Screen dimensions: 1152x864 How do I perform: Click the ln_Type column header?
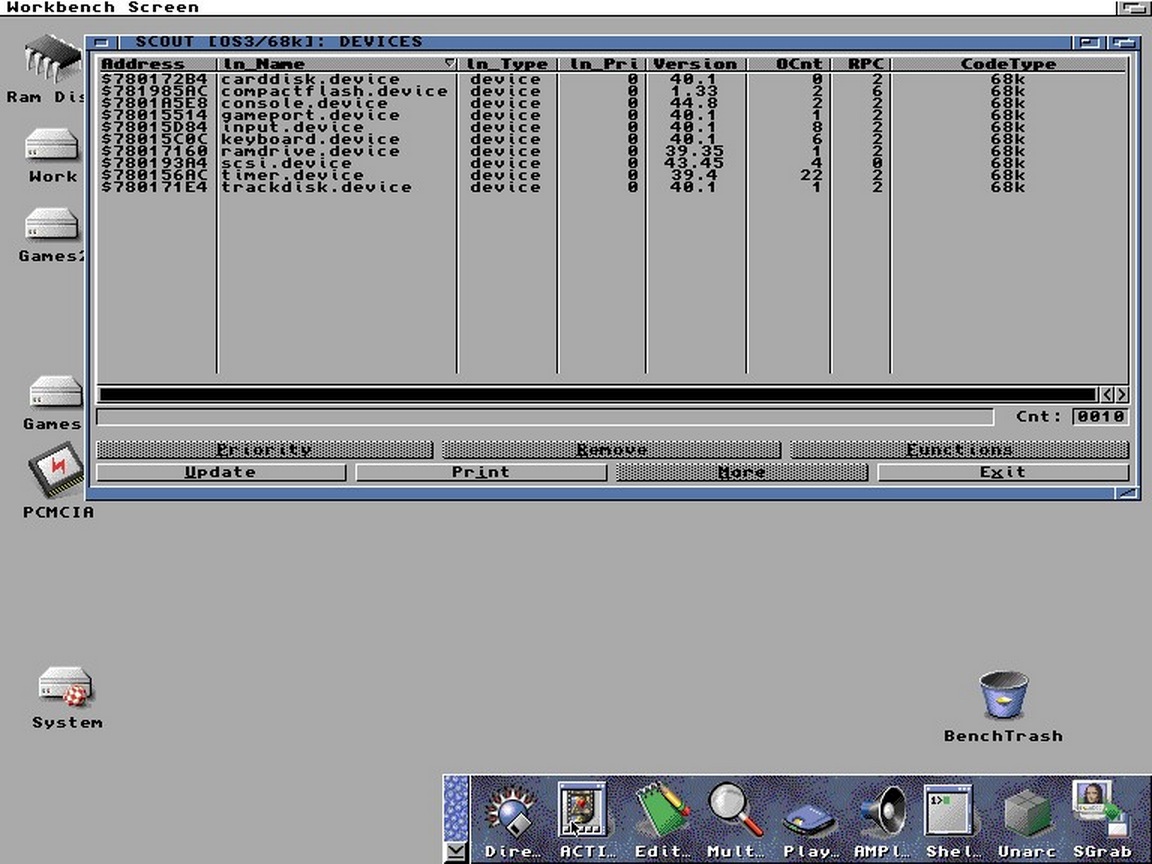(x=507, y=64)
